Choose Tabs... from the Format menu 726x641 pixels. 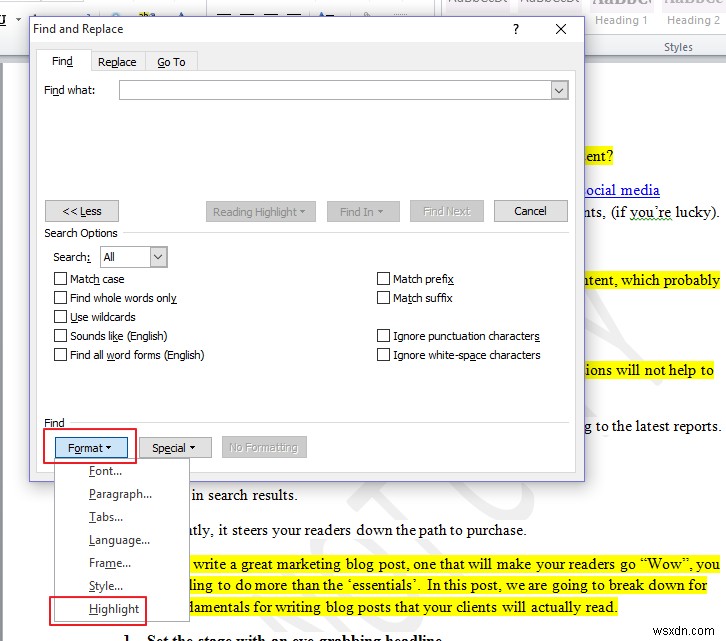[x=122, y=517]
